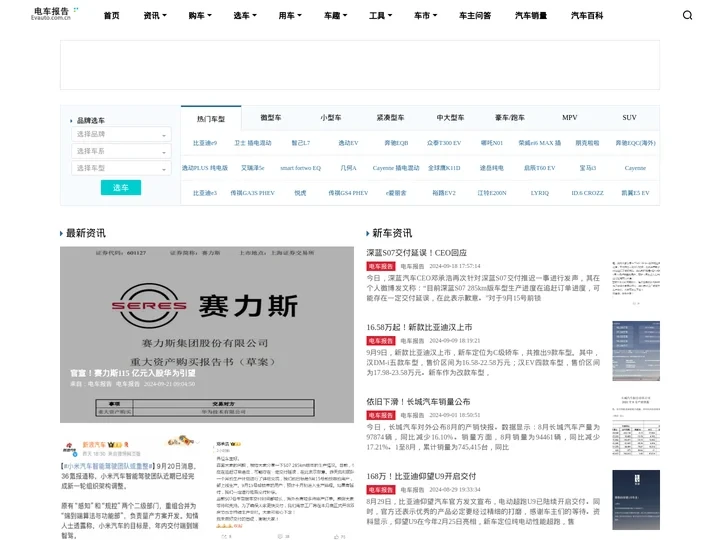Screen dimensions: 720x540
Task: Switch to the 中大型车 tab
Action: pos(450,118)
